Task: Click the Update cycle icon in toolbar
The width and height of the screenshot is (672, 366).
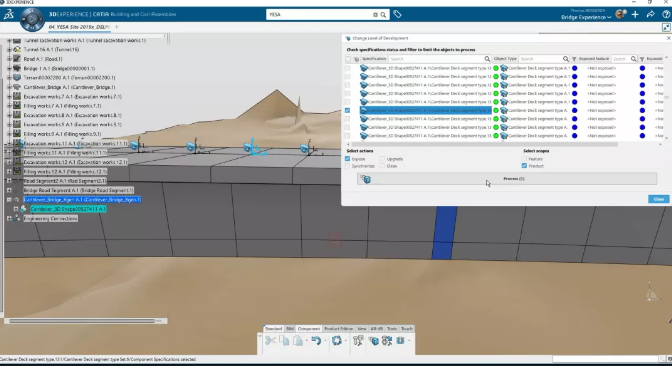Action: pos(337,341)
